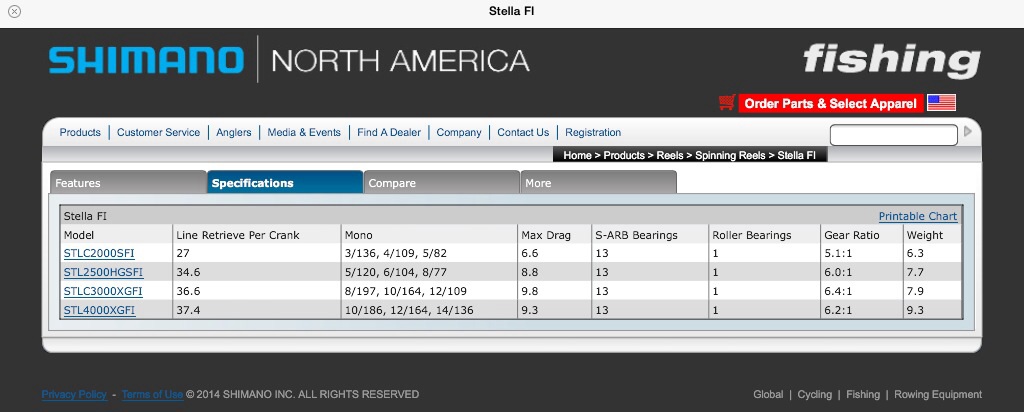Close the Stella FI window
Screen dimensions: 1024x412
[x=14, y=11]
